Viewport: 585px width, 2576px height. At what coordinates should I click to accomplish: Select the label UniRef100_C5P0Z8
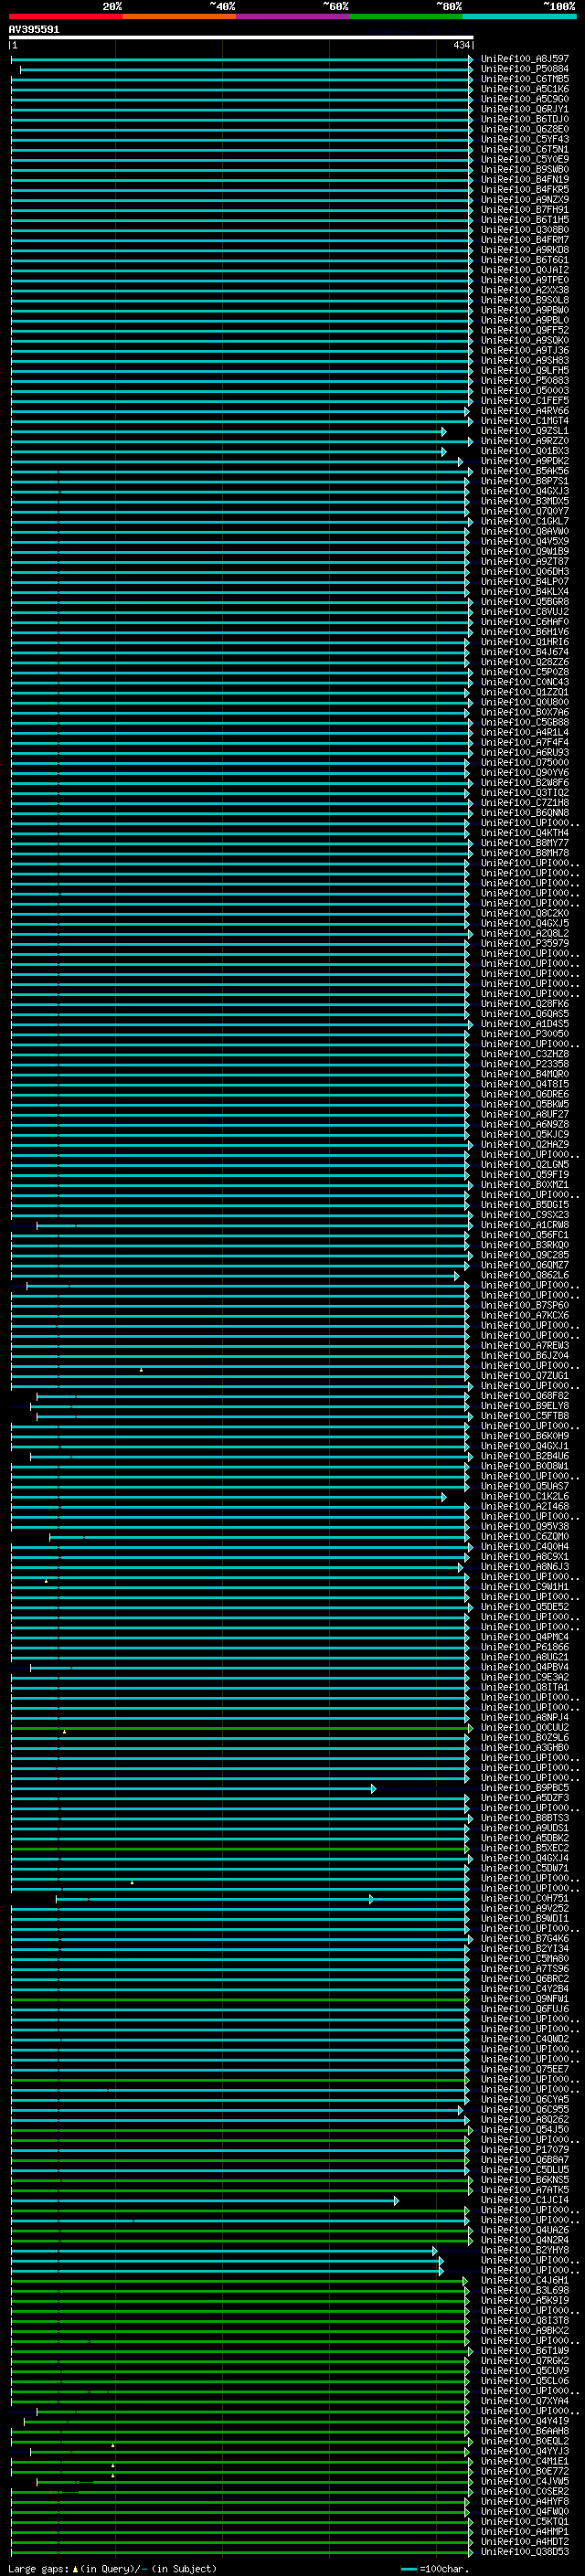tap(524, 672)
